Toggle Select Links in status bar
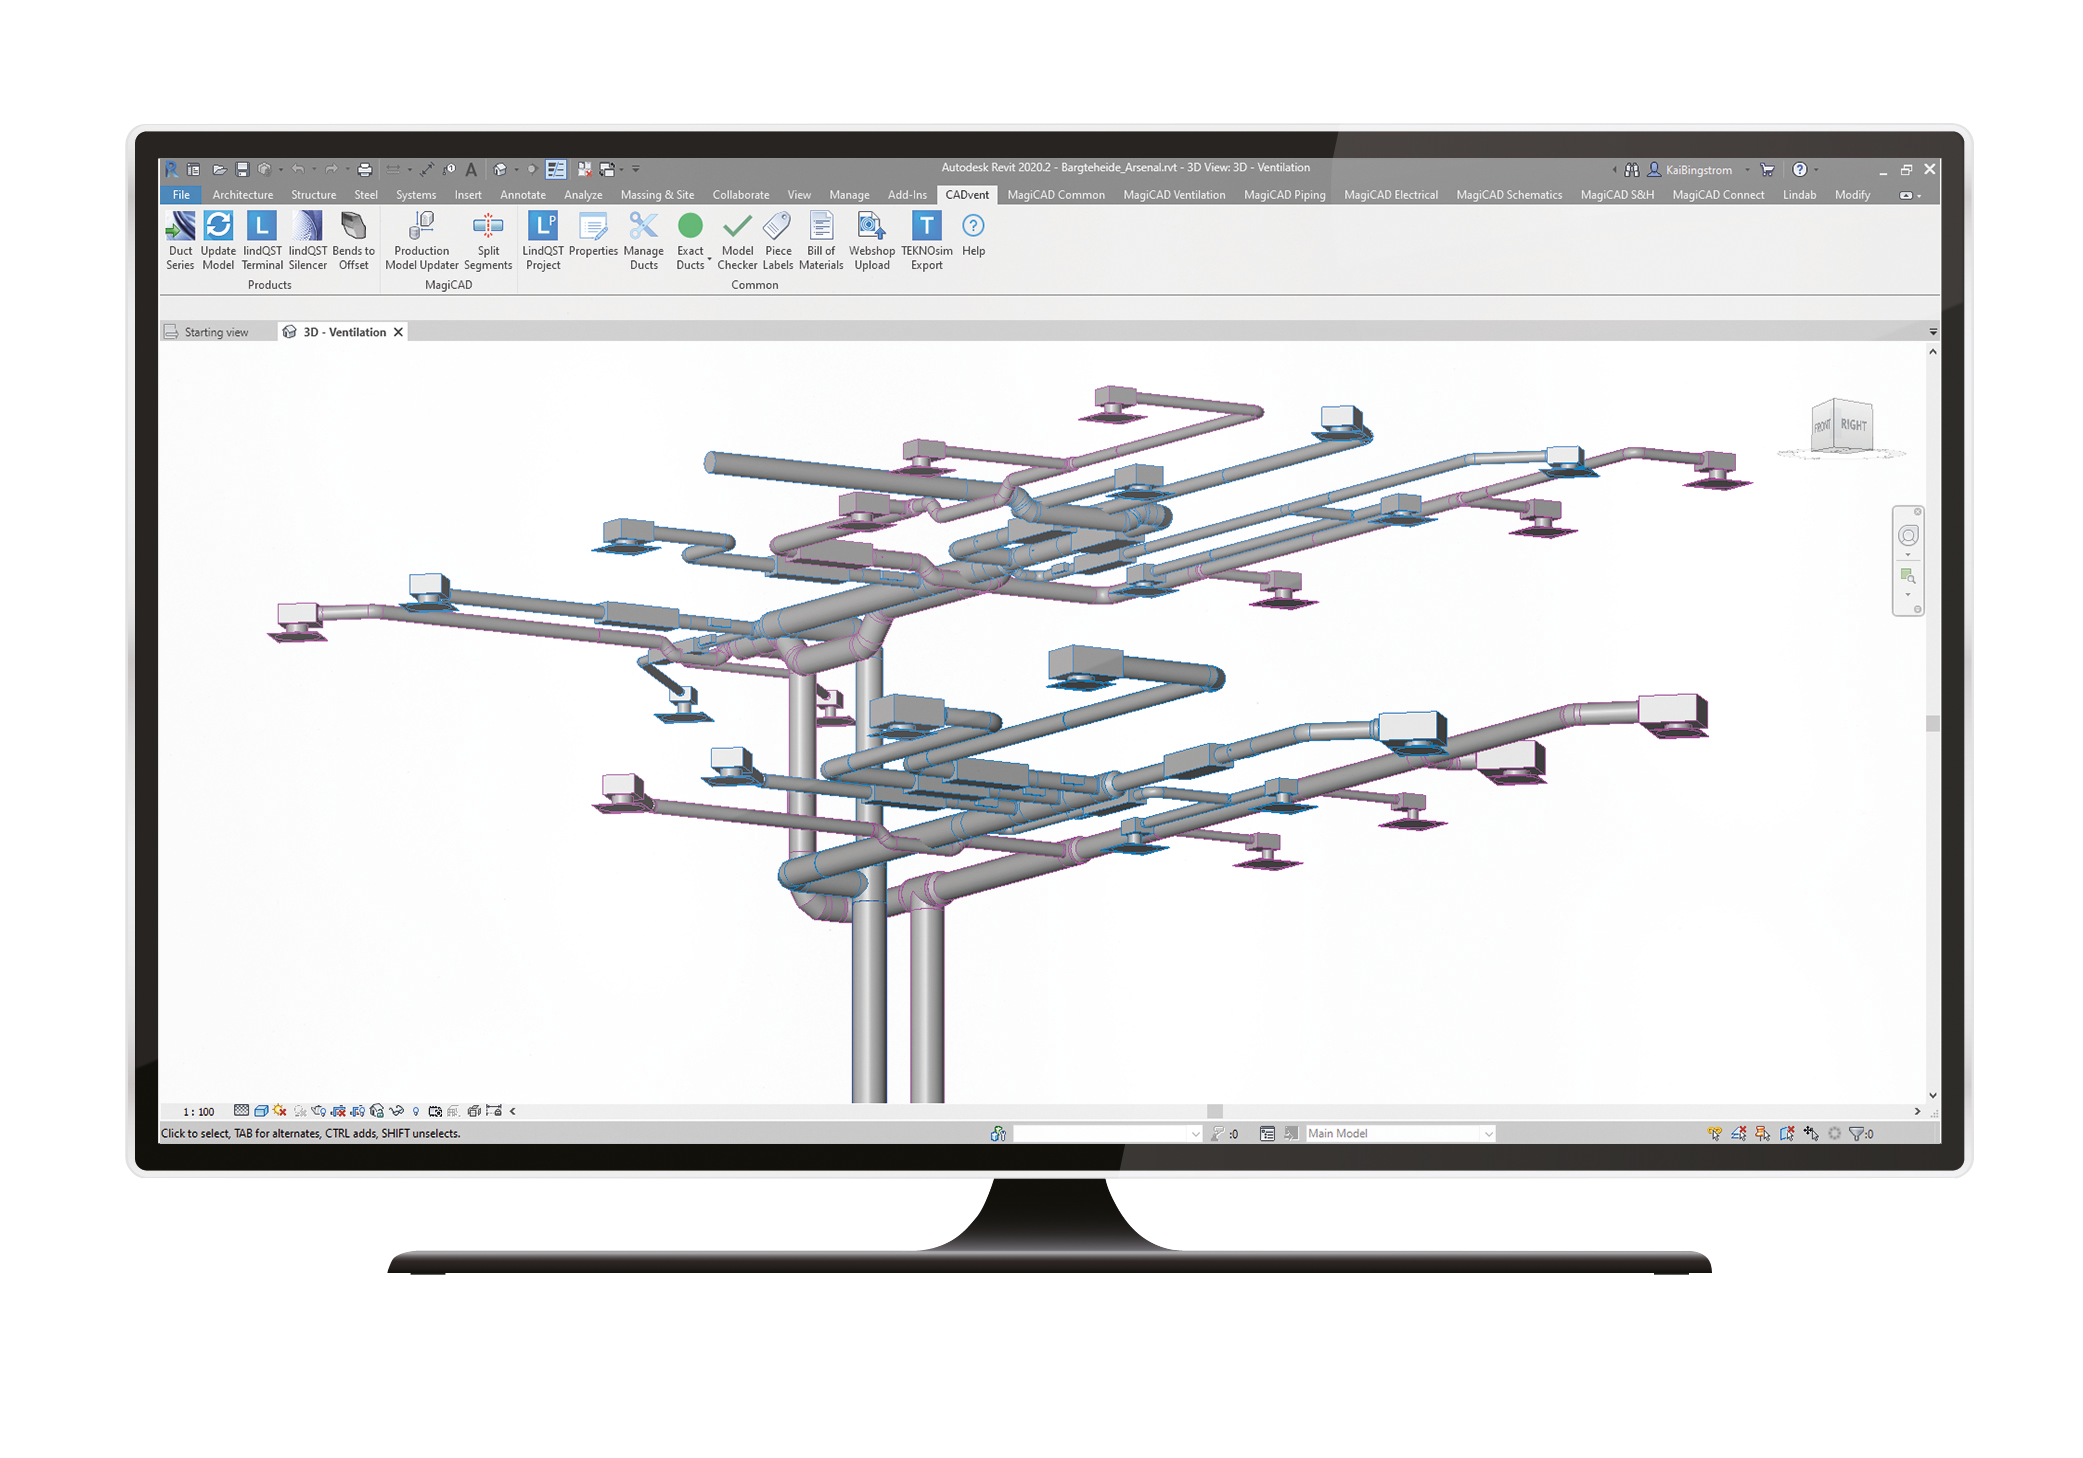 coord(1715,1133)
